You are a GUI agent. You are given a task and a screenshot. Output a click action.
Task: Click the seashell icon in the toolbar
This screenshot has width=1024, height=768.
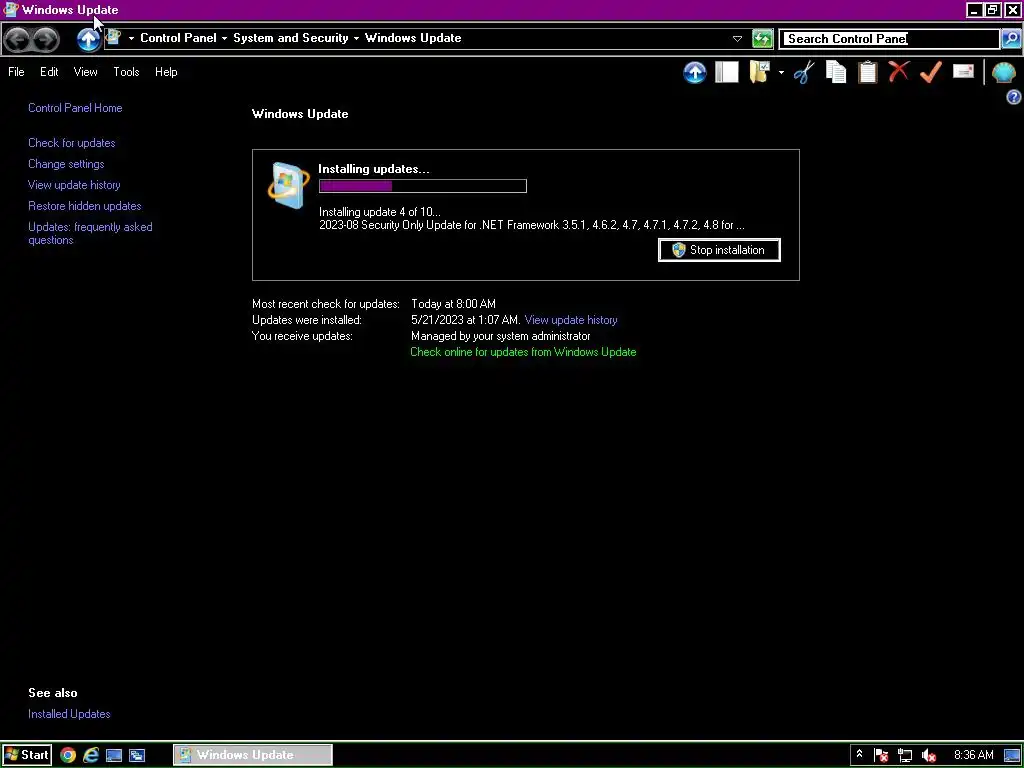[x=1004, y=72]
